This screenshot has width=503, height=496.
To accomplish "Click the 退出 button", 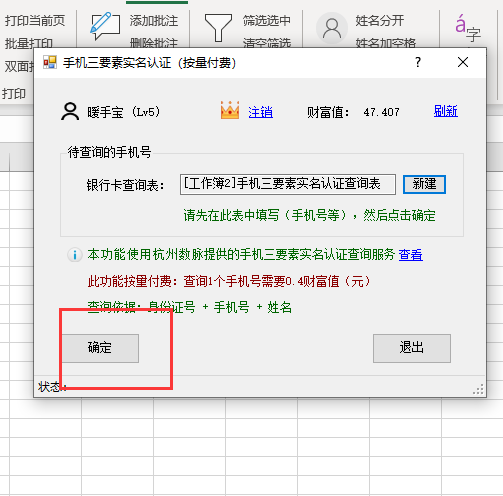I will coord(412,348).
